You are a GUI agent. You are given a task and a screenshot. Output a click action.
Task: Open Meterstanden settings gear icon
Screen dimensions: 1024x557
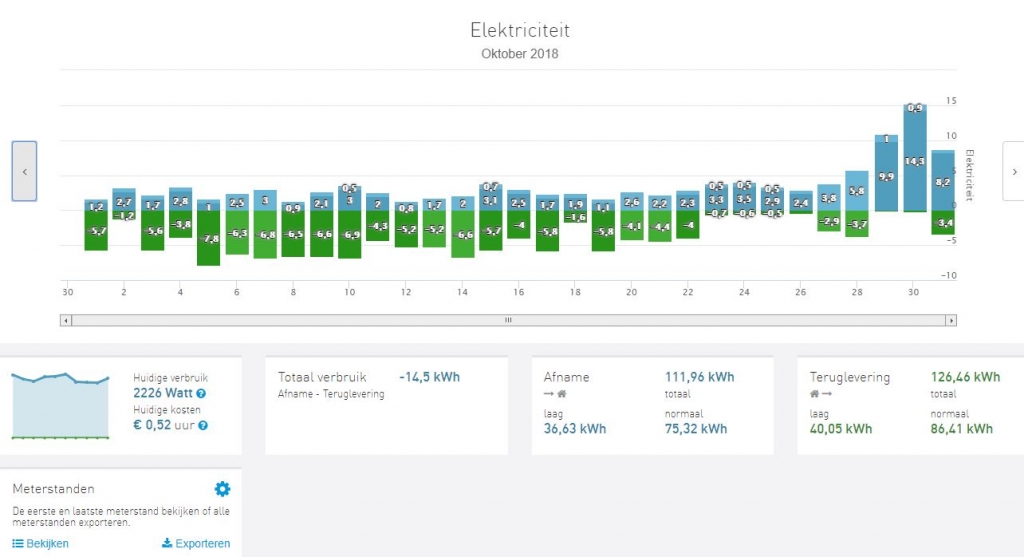coord(222,488)
